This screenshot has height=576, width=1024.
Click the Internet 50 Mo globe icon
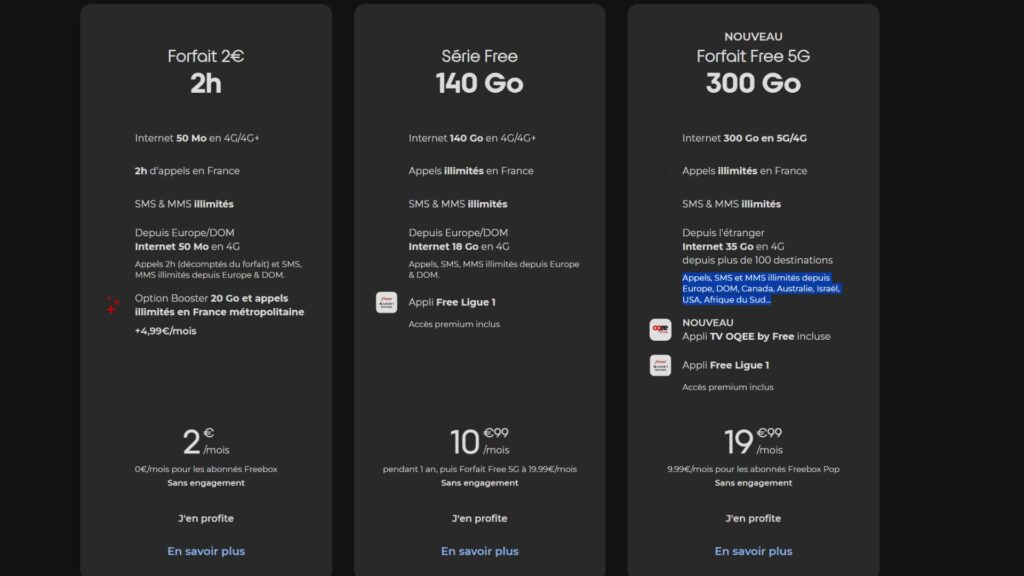coord(114,138)
